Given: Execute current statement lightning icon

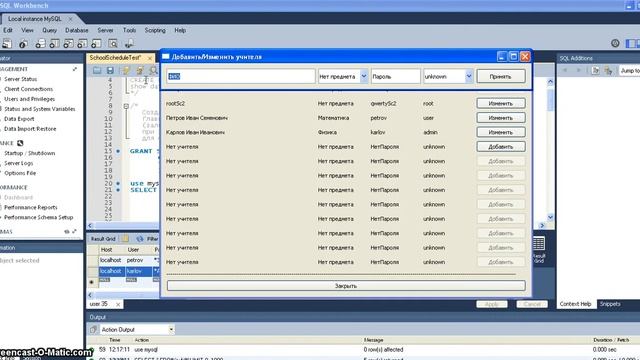Looking at the screenshot, I should pyautogui.click(x=140, y=70).
